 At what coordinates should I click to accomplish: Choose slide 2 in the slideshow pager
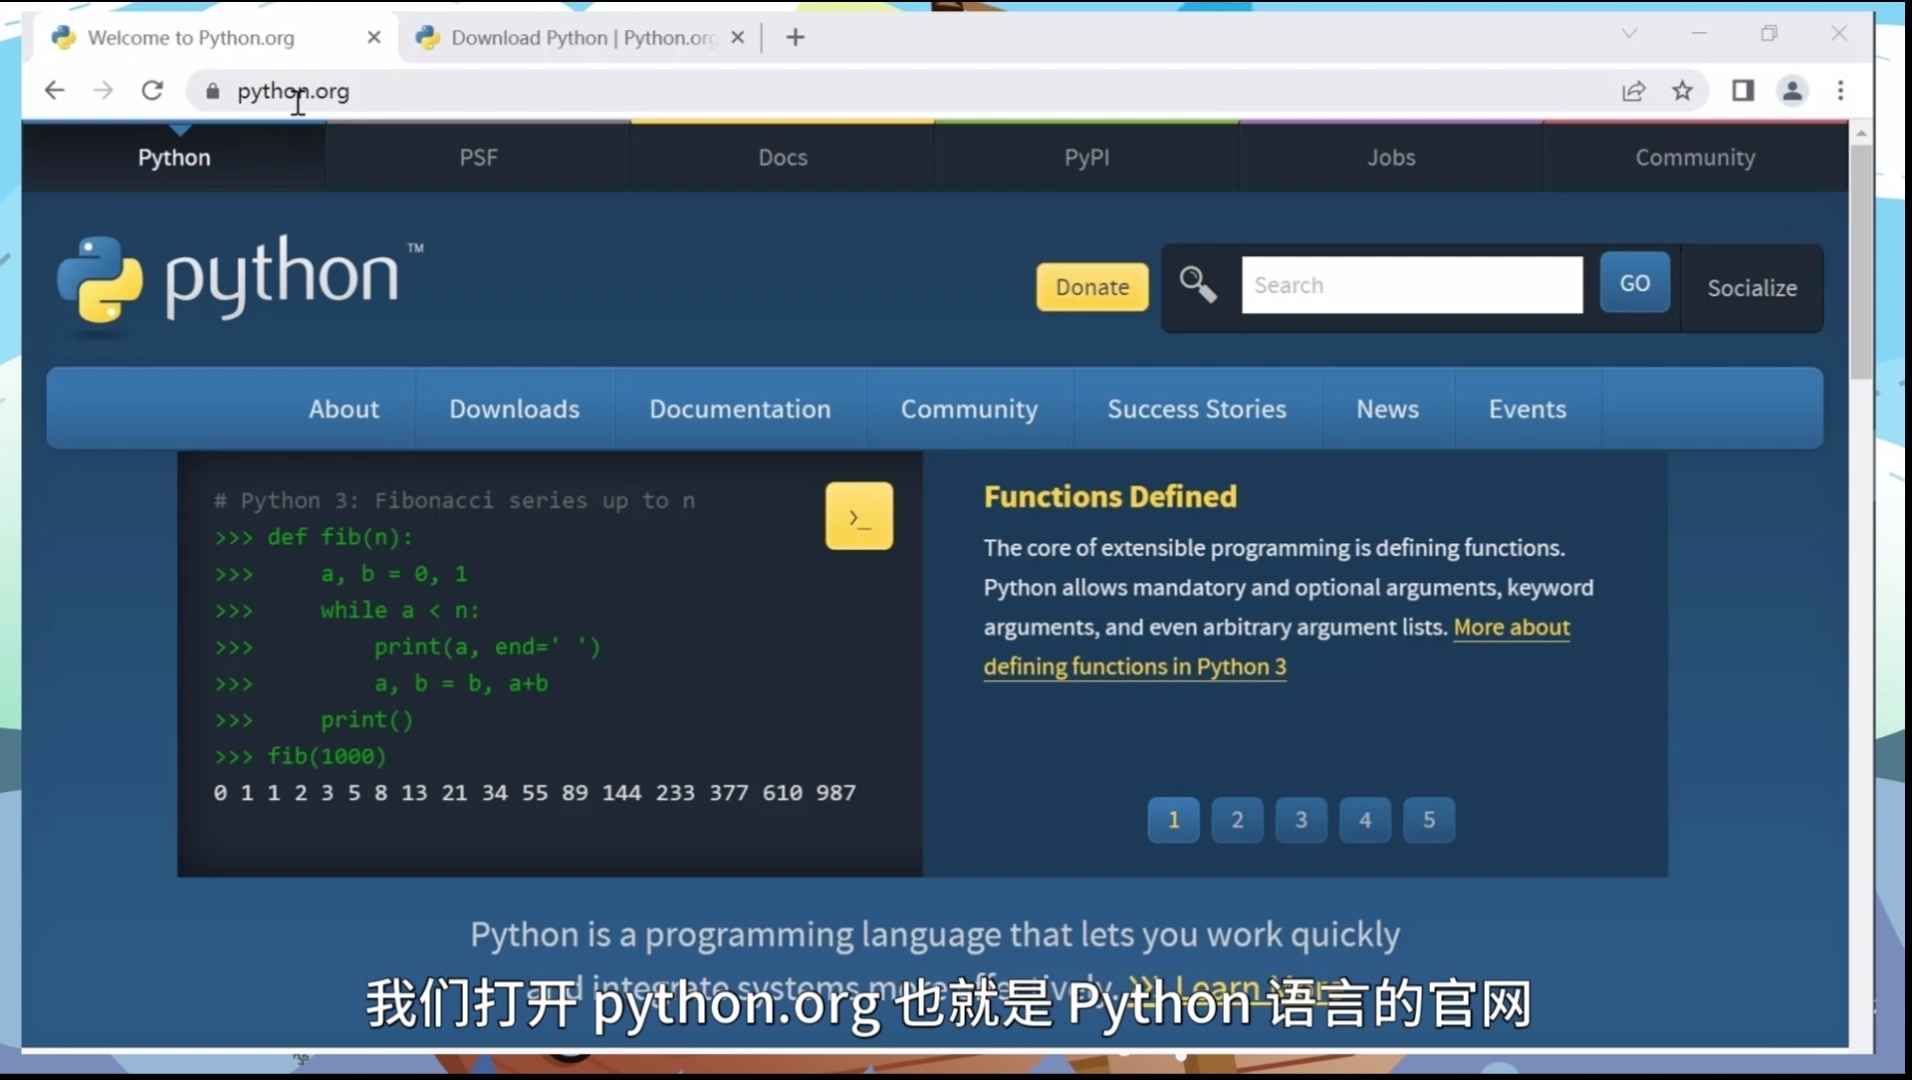1237,820
